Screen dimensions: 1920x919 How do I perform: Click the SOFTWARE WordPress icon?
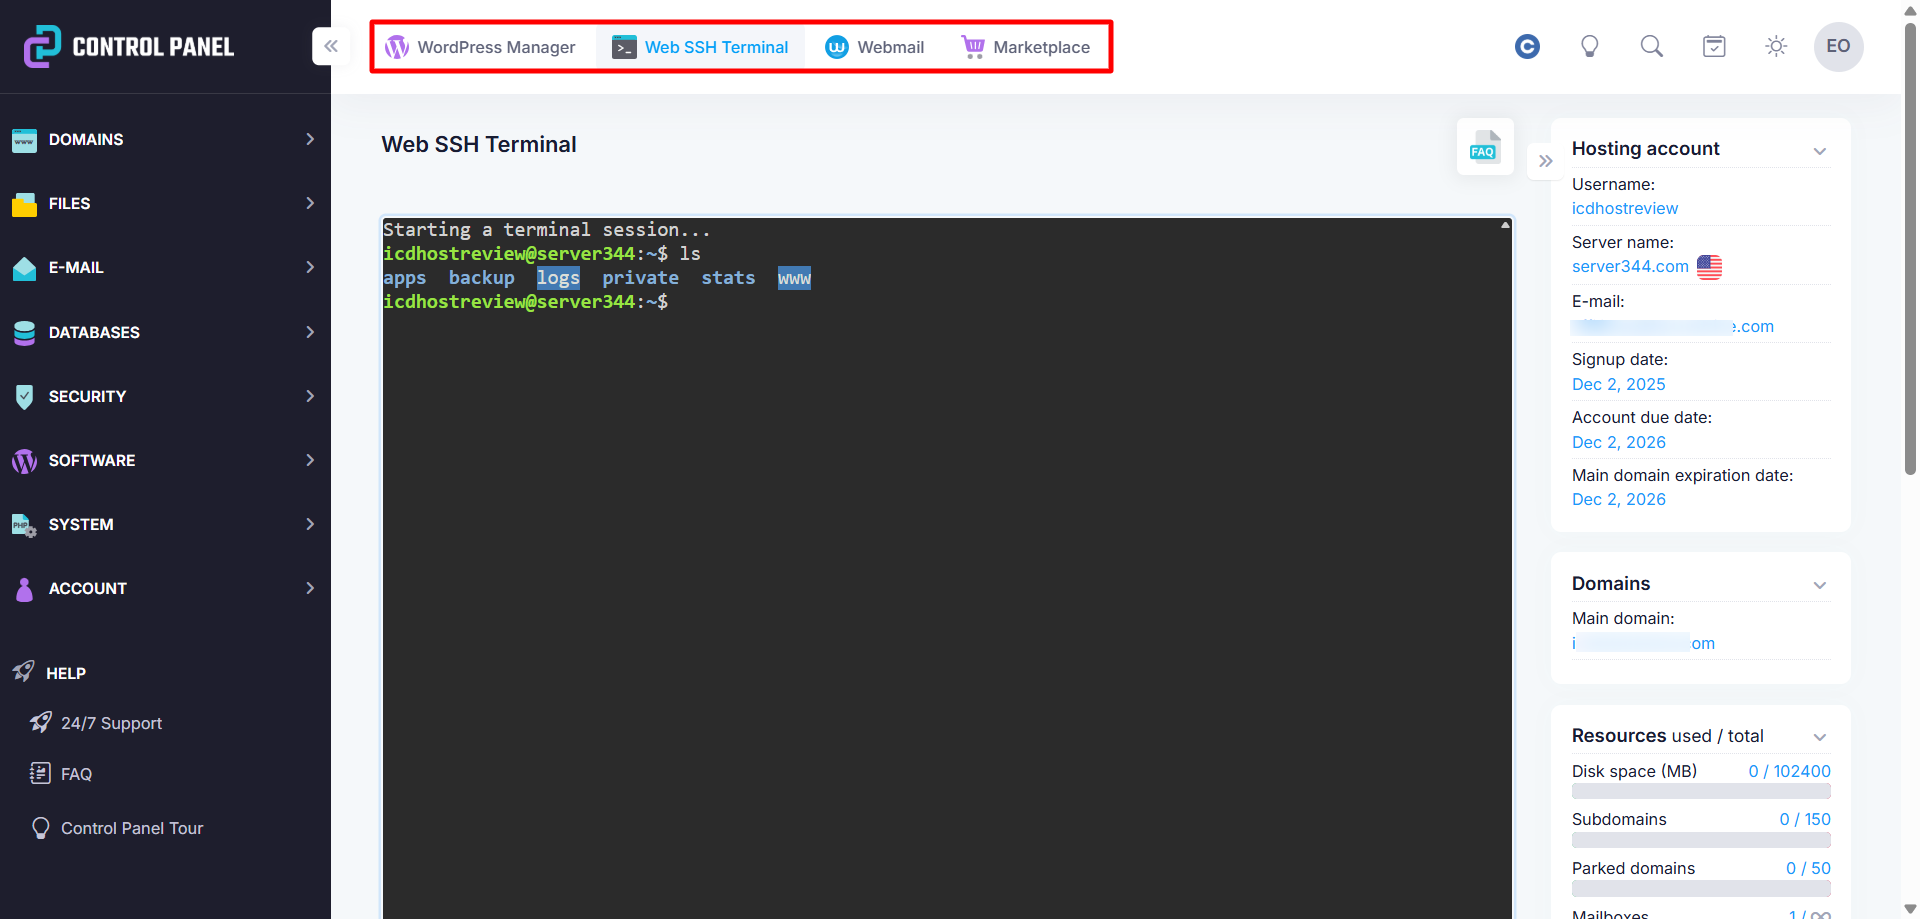[24, 461]
